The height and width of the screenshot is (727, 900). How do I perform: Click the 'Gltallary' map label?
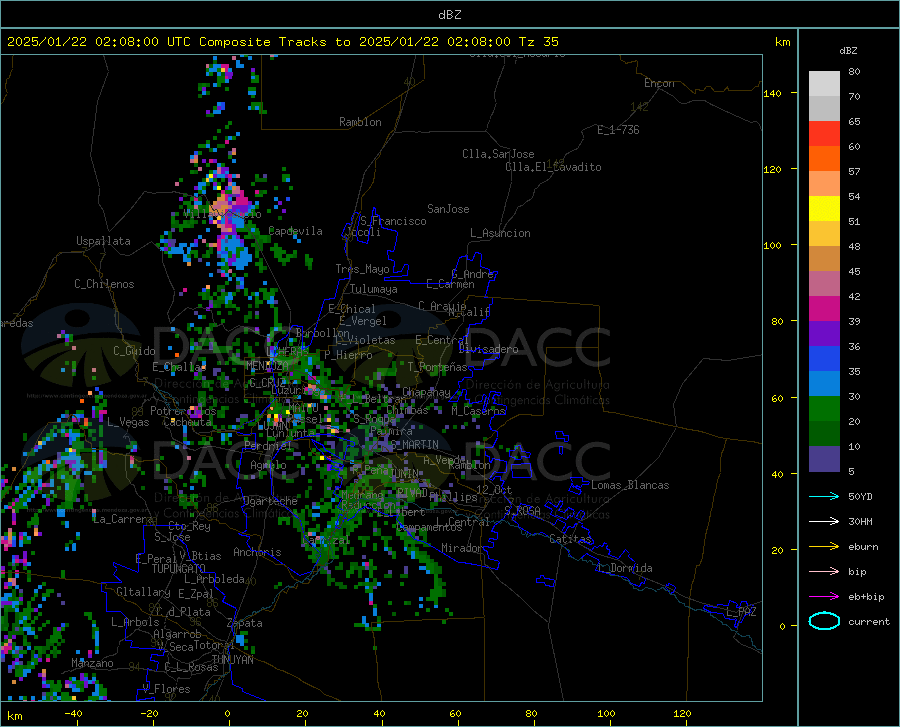pos(143,592)
